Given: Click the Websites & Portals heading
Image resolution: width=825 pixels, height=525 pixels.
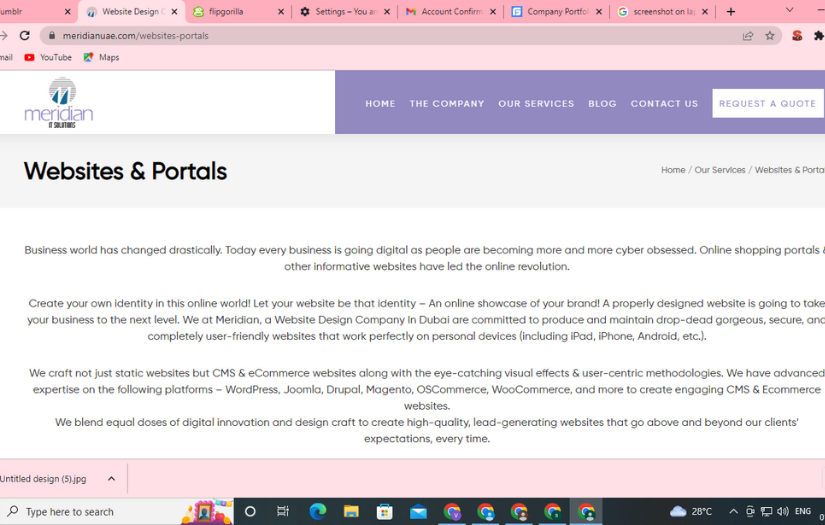Looking at the screenshot, I should [x=125, y=171].
